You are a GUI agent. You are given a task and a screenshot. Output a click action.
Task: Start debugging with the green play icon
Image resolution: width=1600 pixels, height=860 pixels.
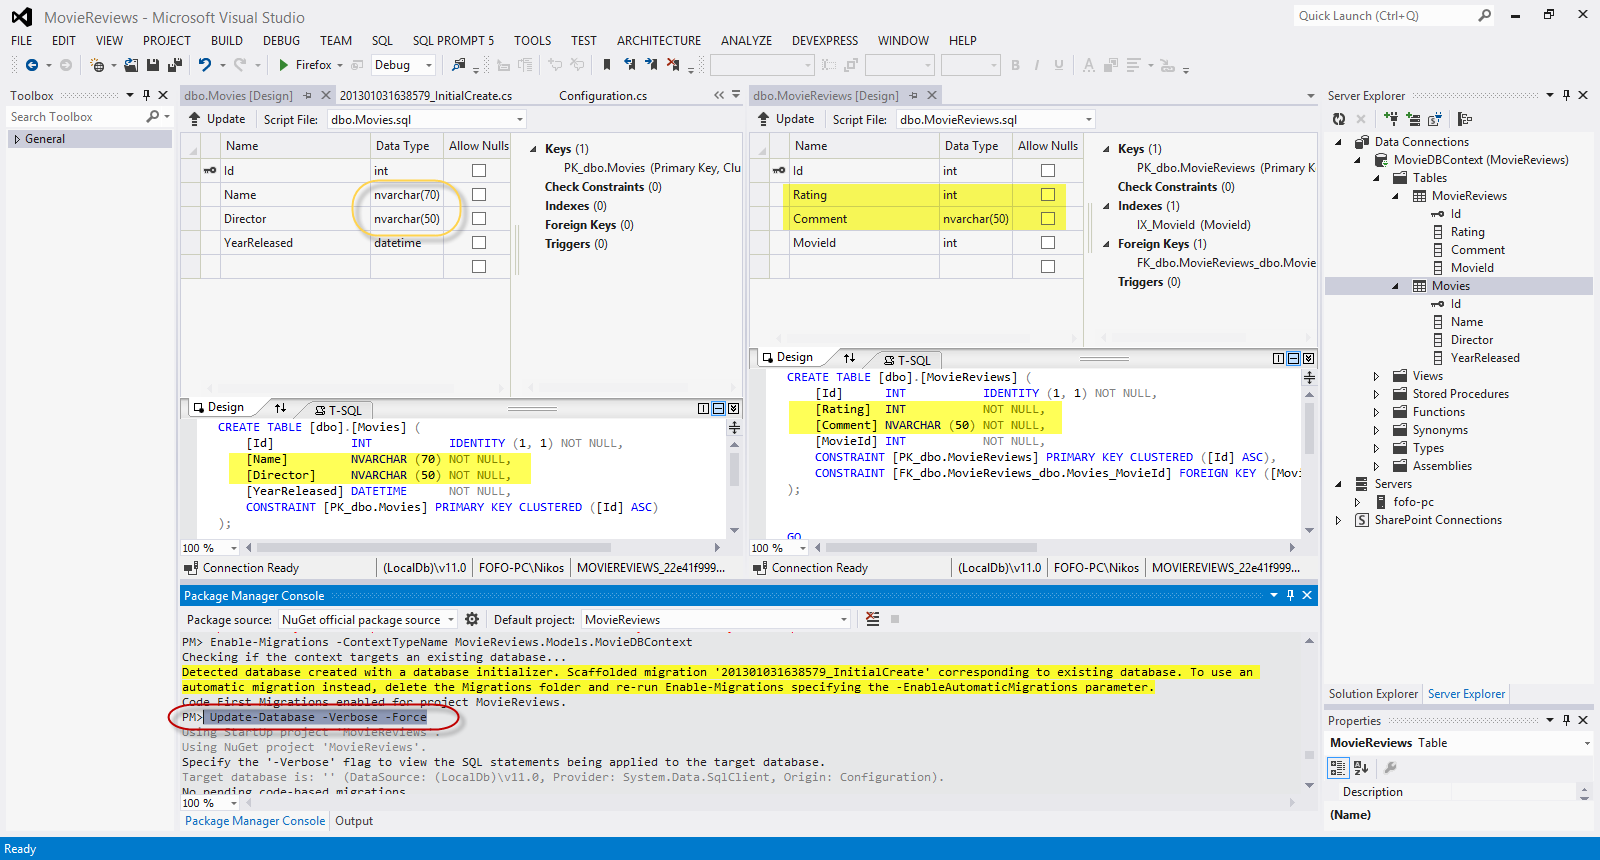[x=284, y=65]
